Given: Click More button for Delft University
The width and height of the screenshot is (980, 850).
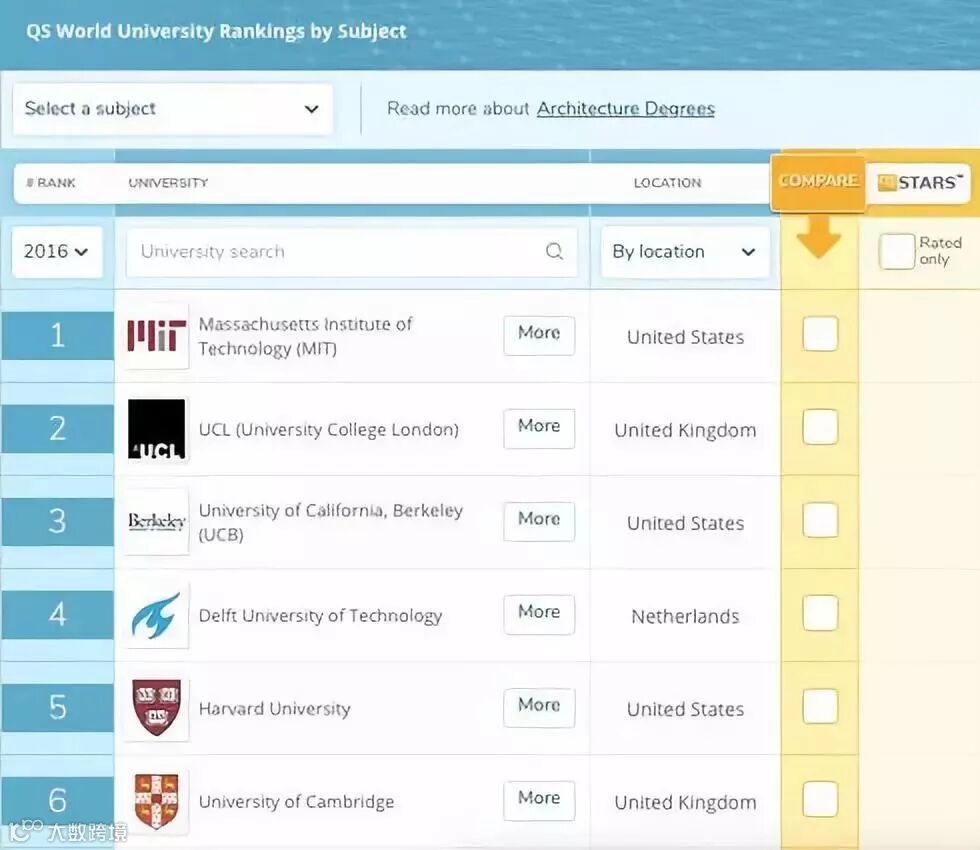Looking at the screenshot, I should coord(539,614).
